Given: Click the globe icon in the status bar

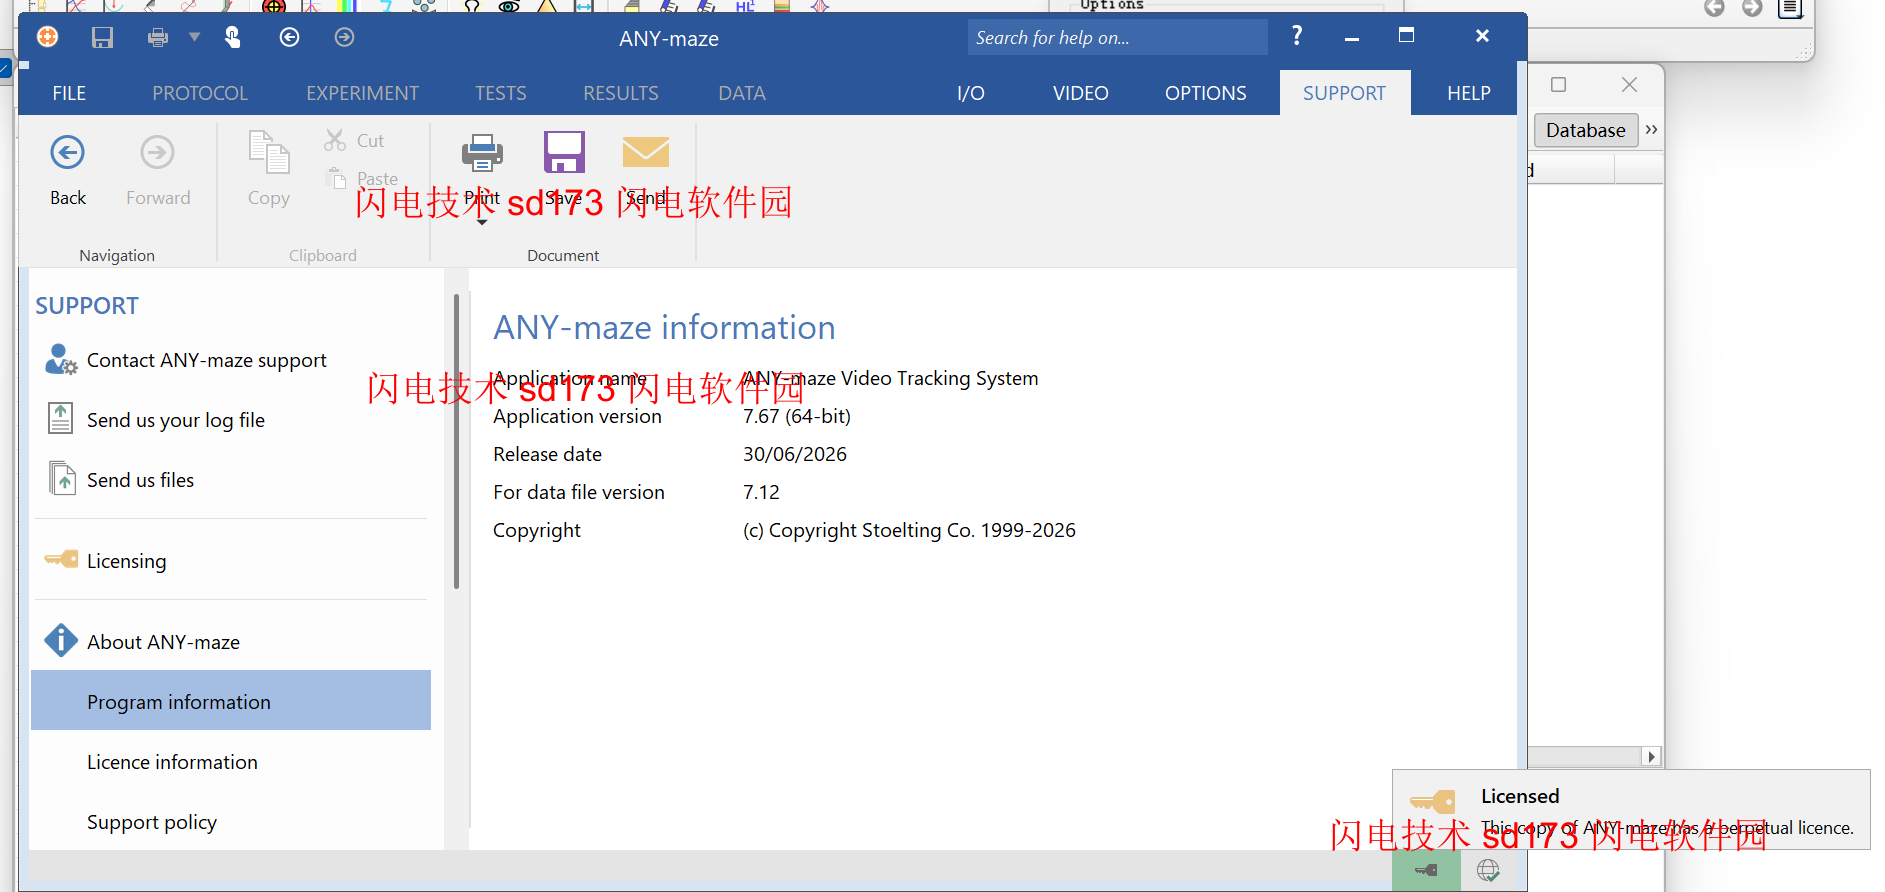Looking at the screenshot, I should point(1488,870).
